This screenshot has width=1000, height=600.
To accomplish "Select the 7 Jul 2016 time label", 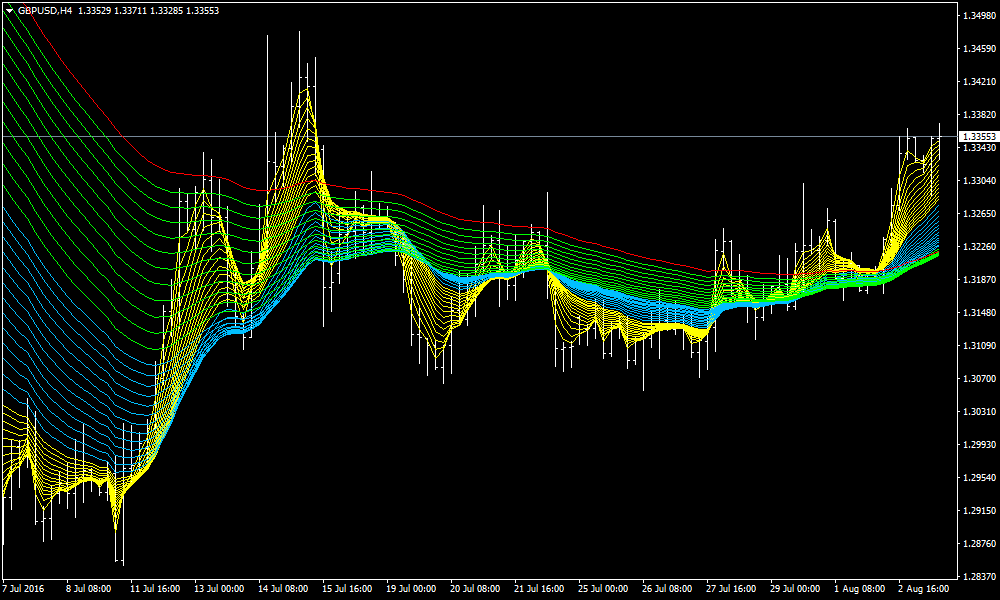I will 25,589.
